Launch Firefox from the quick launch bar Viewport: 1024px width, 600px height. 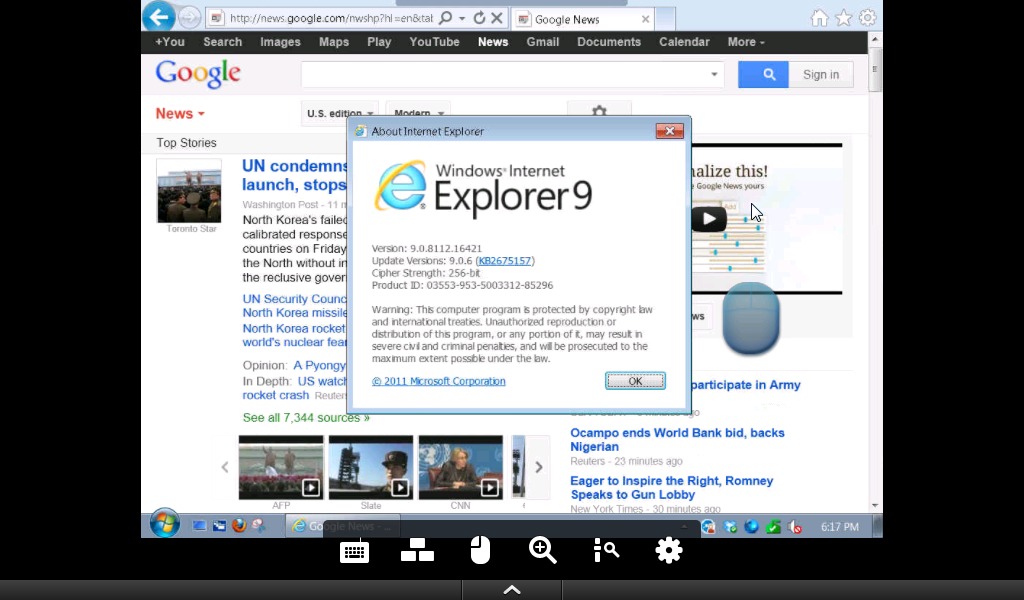click(x=239, y=526)
